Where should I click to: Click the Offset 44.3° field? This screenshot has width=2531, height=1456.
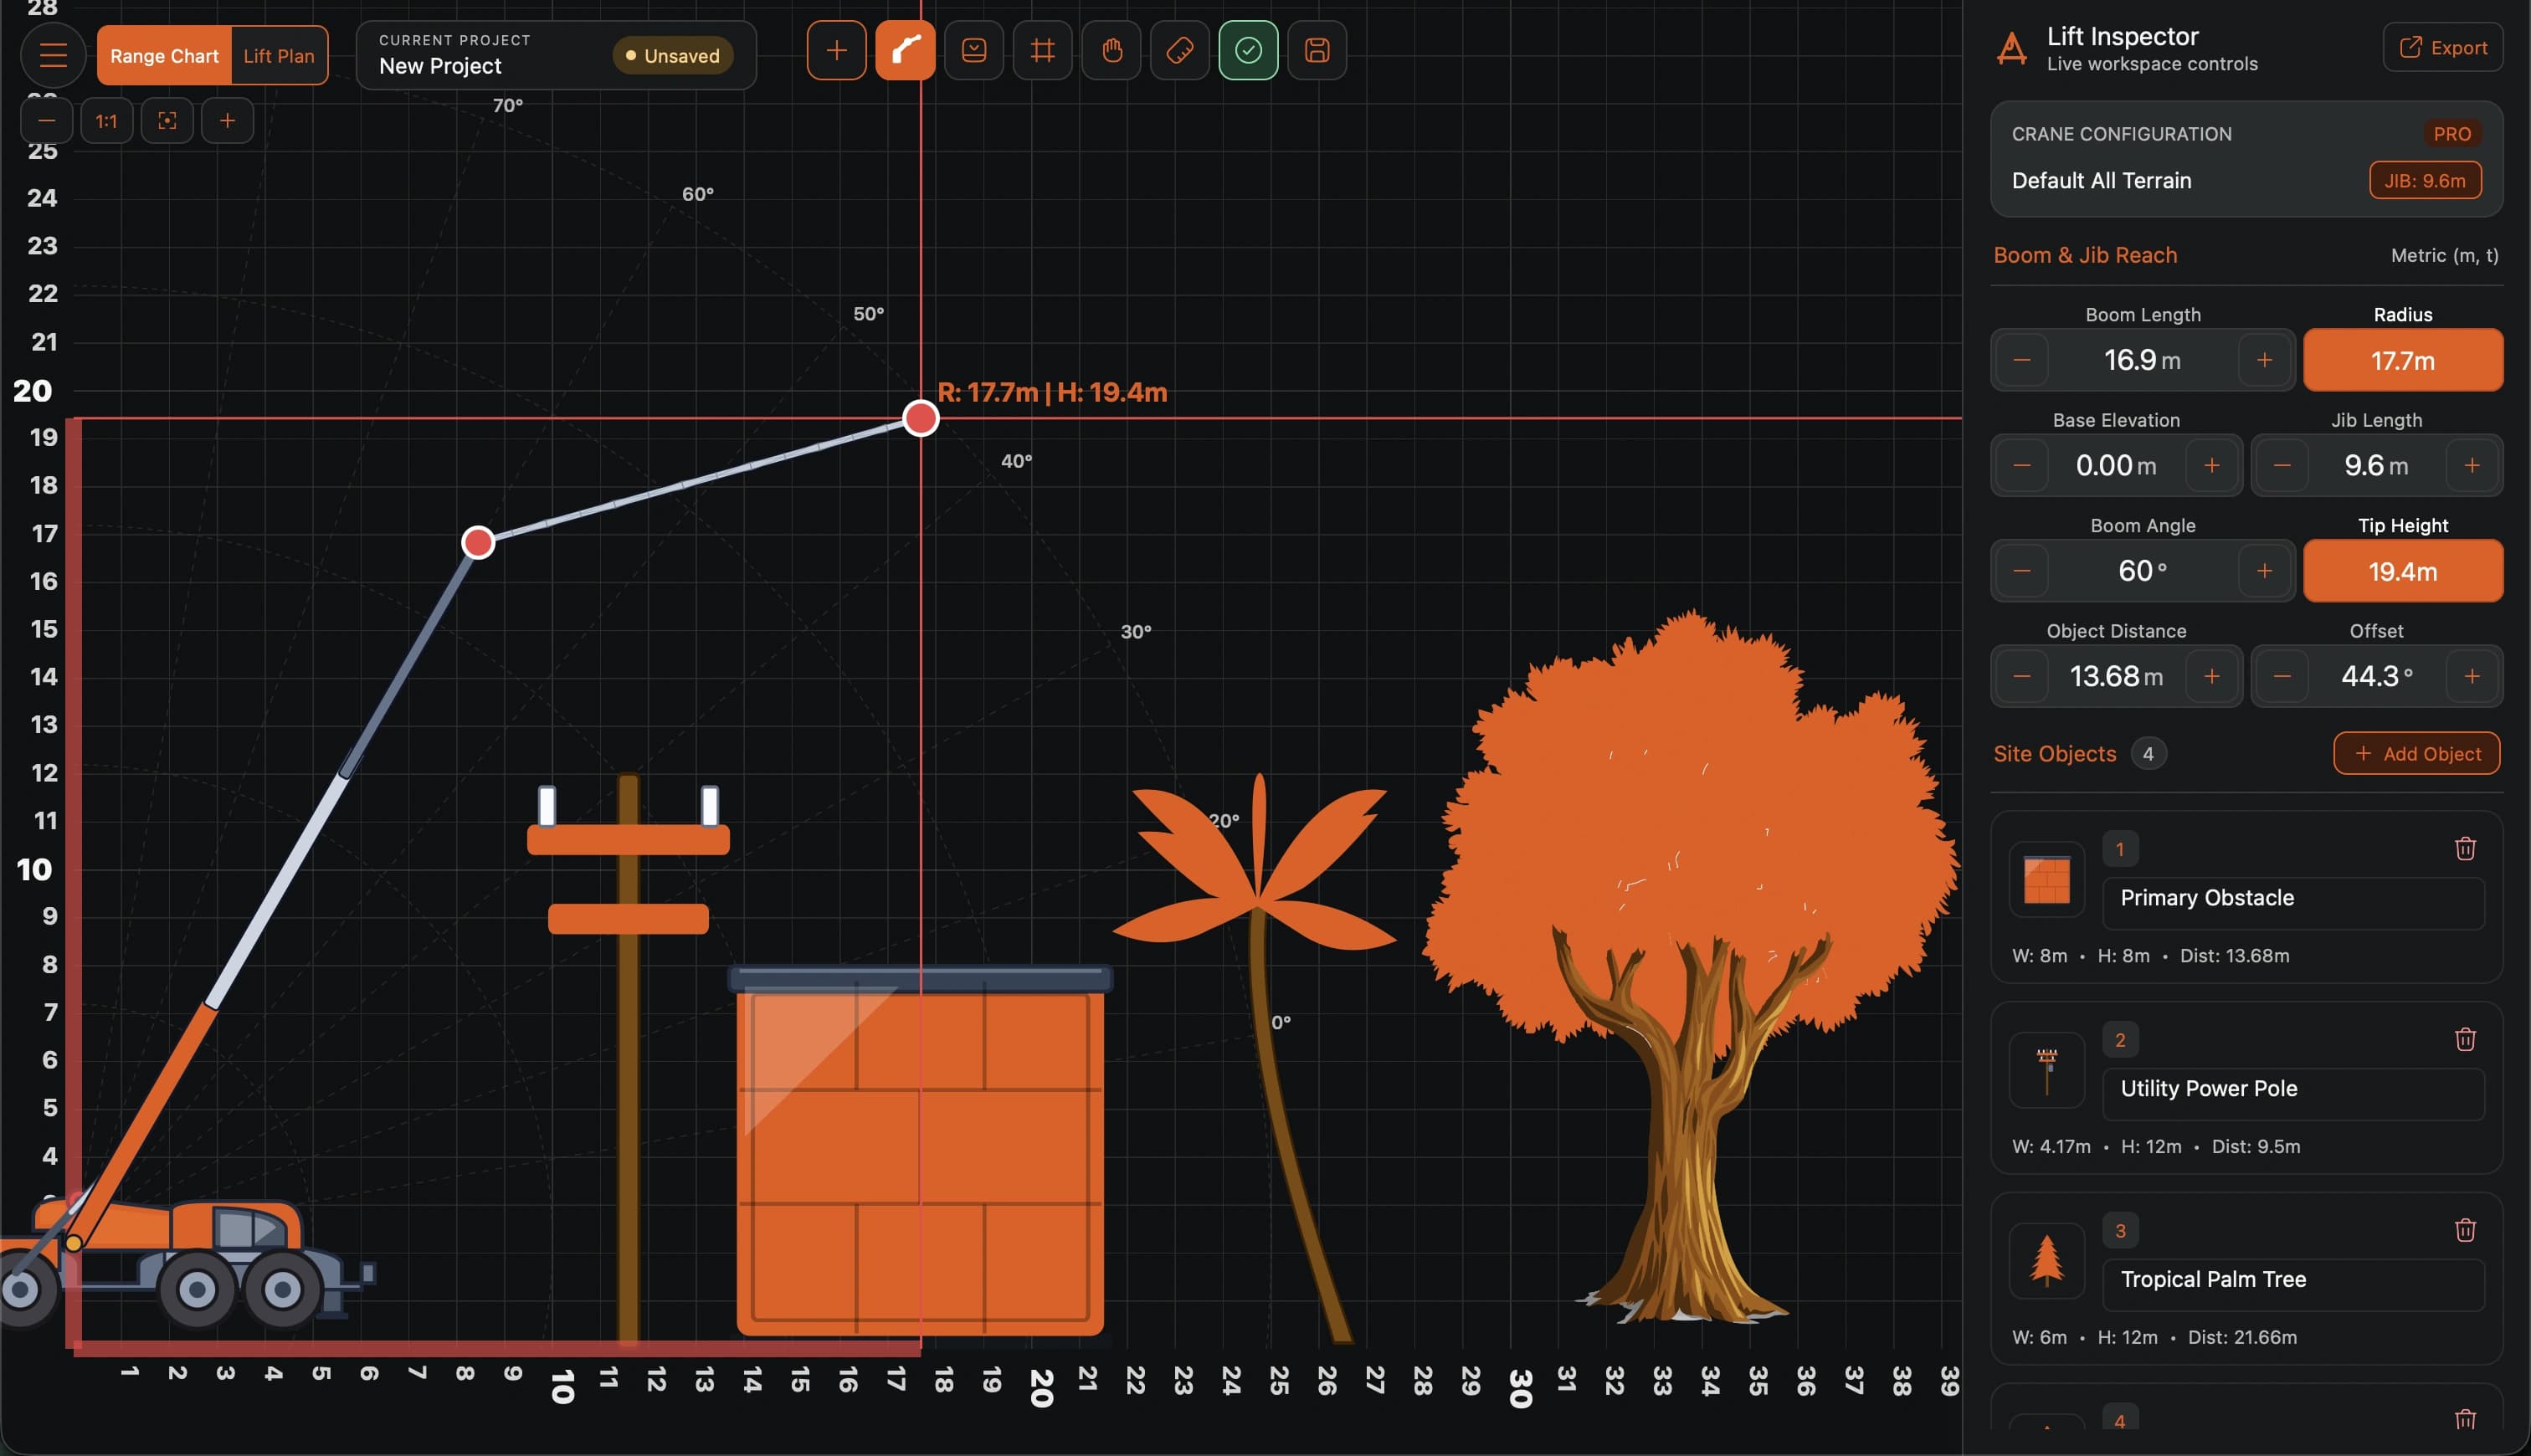pos(2376,677)
